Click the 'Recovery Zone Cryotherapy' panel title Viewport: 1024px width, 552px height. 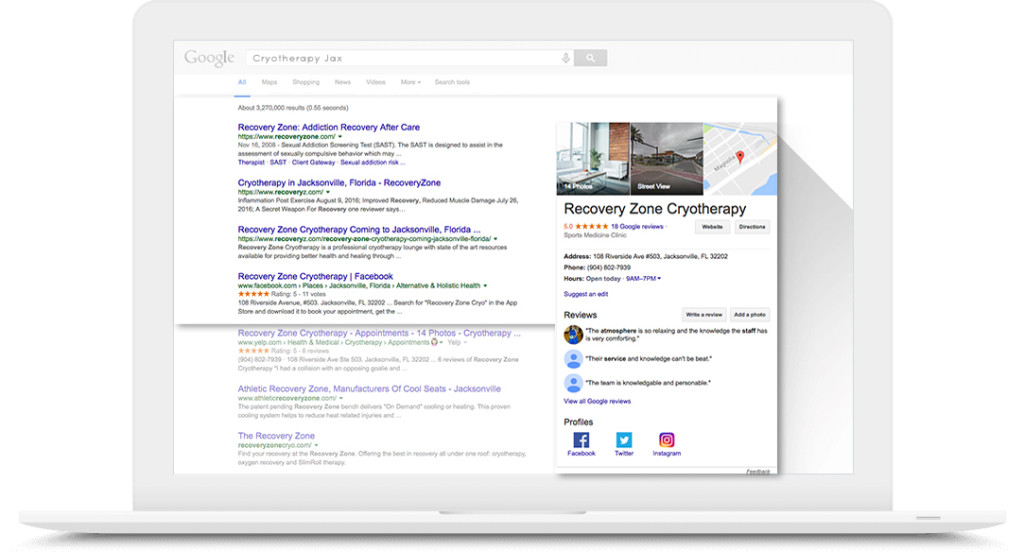pyautogui.click(x=654, y=209)
